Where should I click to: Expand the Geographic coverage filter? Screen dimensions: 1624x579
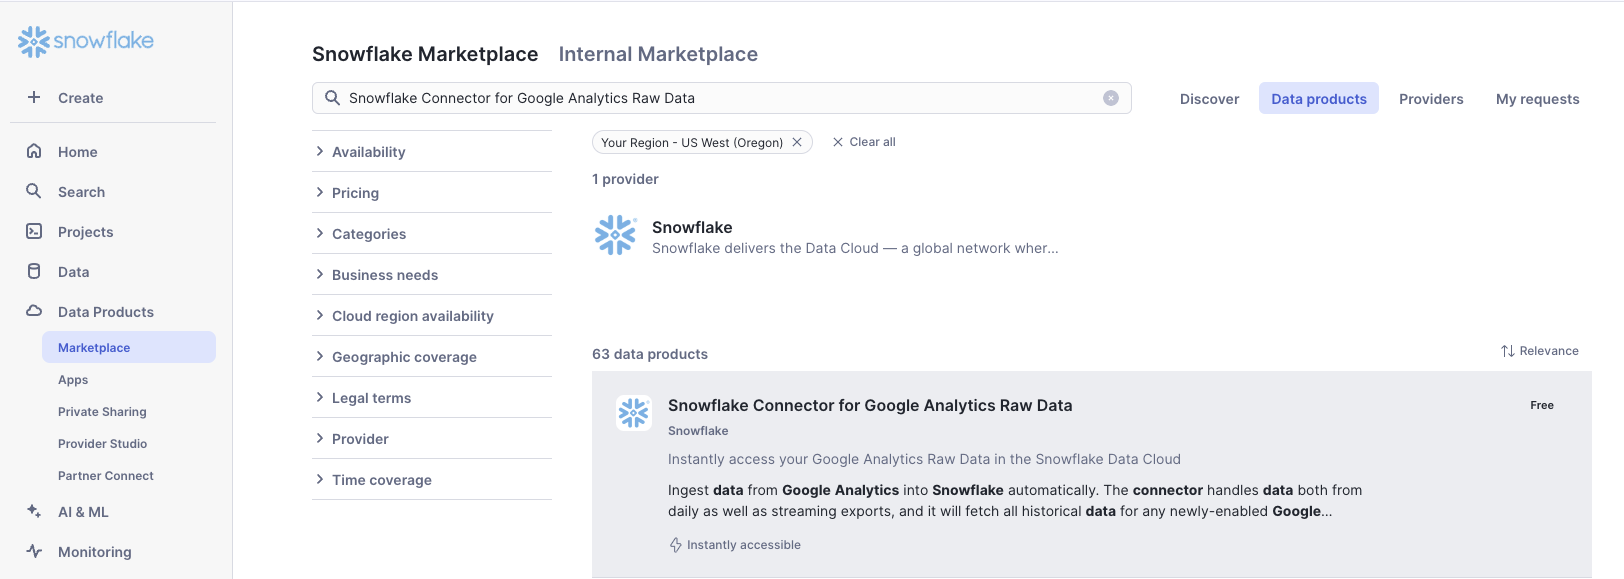pyautogui.click(x=404, y=357)
